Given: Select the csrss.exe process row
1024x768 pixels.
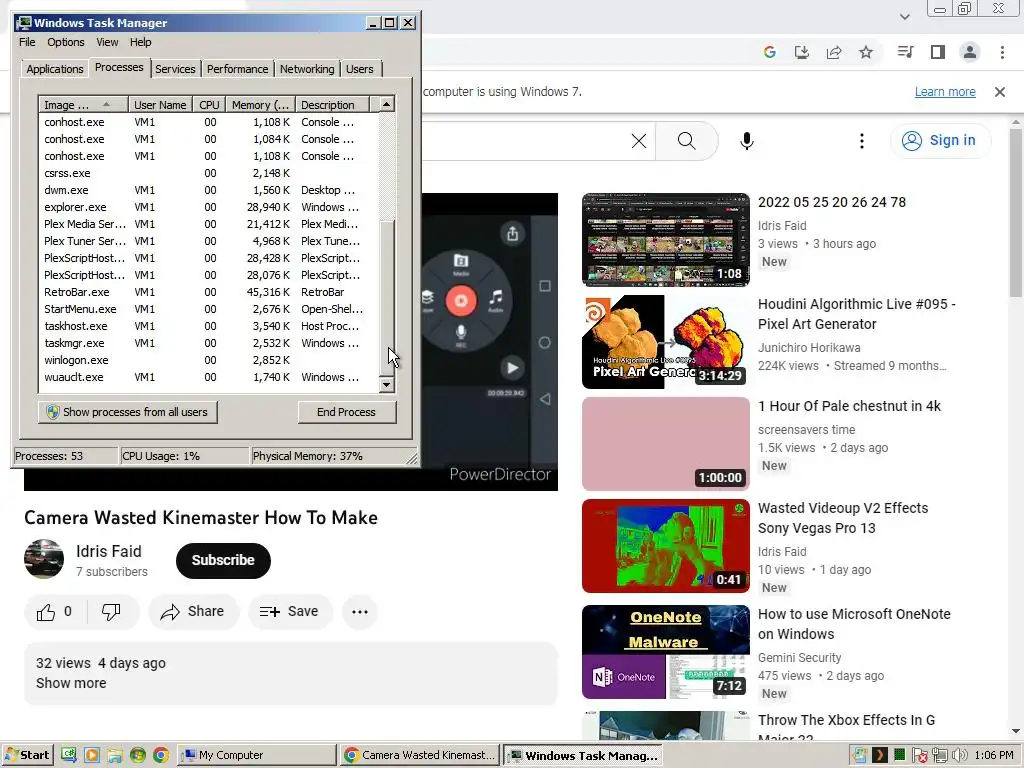Looking at the screenshot, I should pos(208,173).
